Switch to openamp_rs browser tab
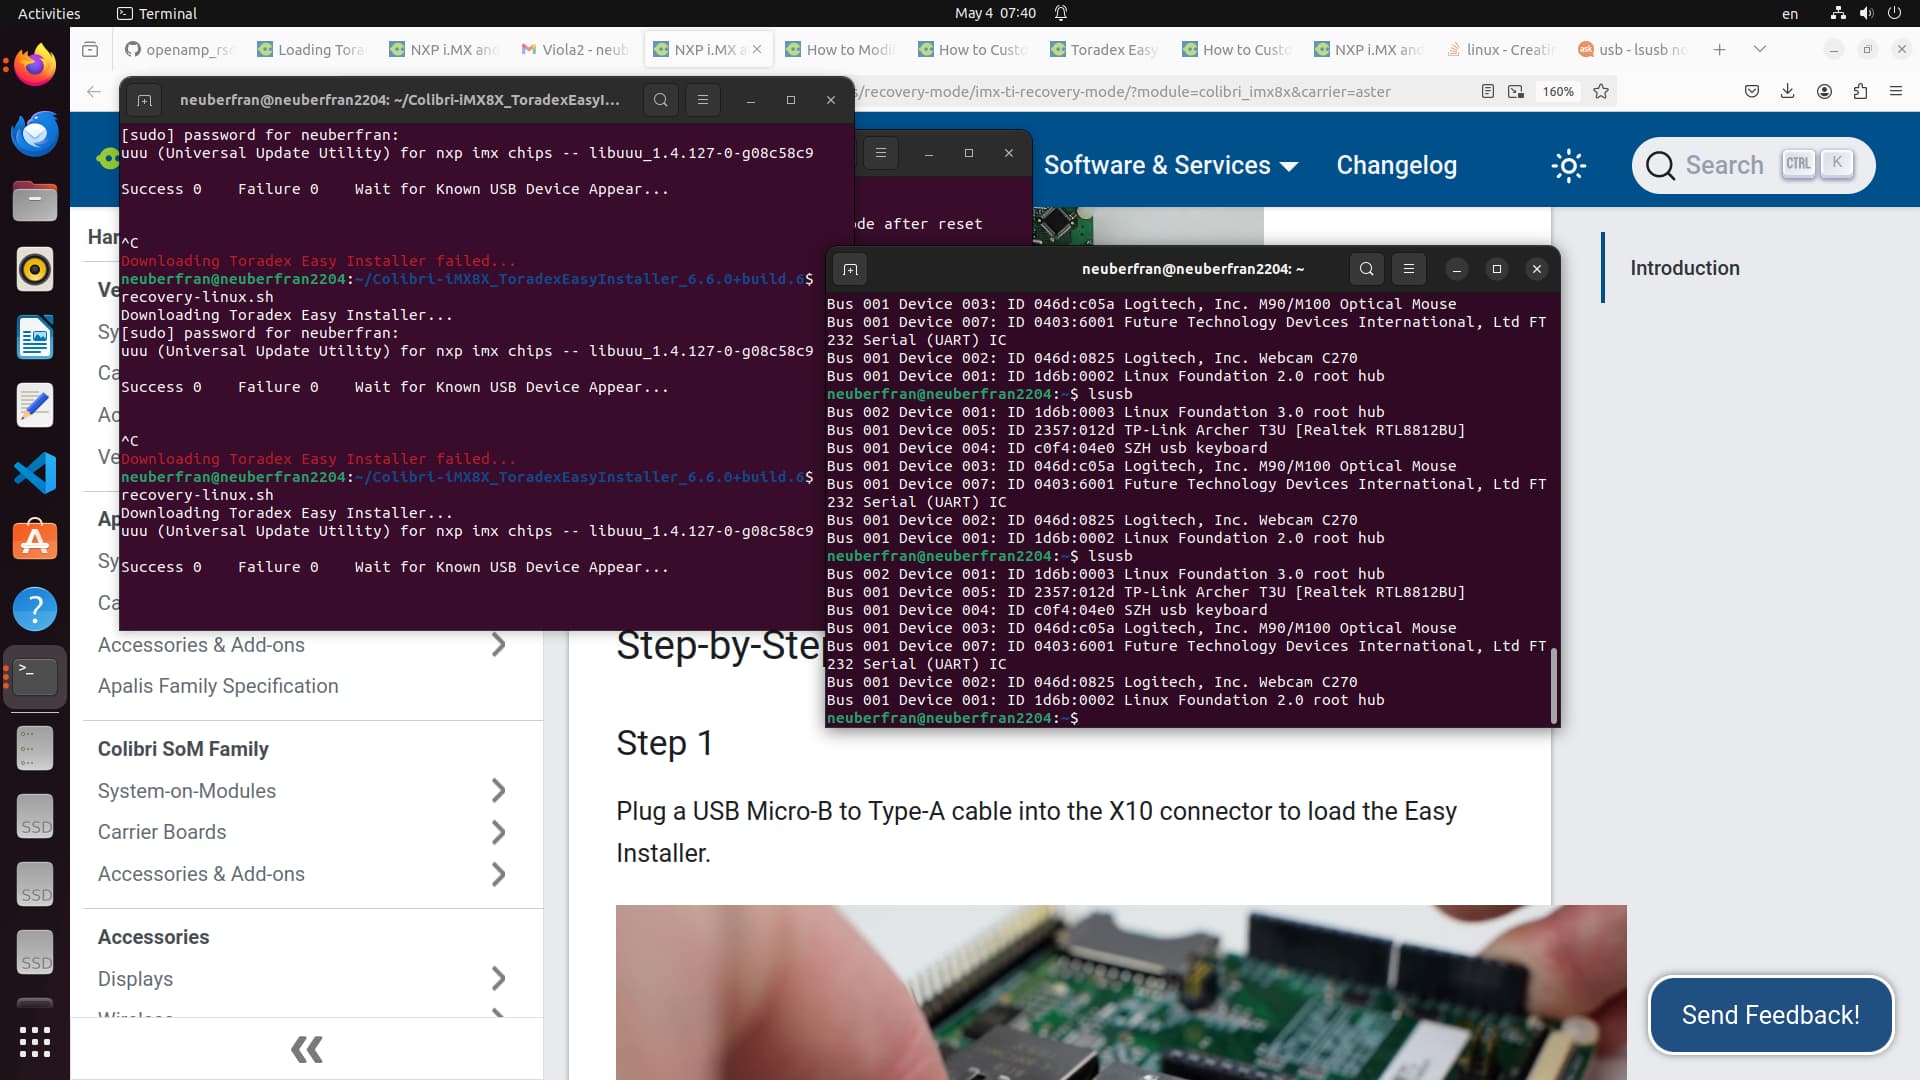Image resolution: width=1920 pixels, height=1080 pixels. tap(179, 49)
